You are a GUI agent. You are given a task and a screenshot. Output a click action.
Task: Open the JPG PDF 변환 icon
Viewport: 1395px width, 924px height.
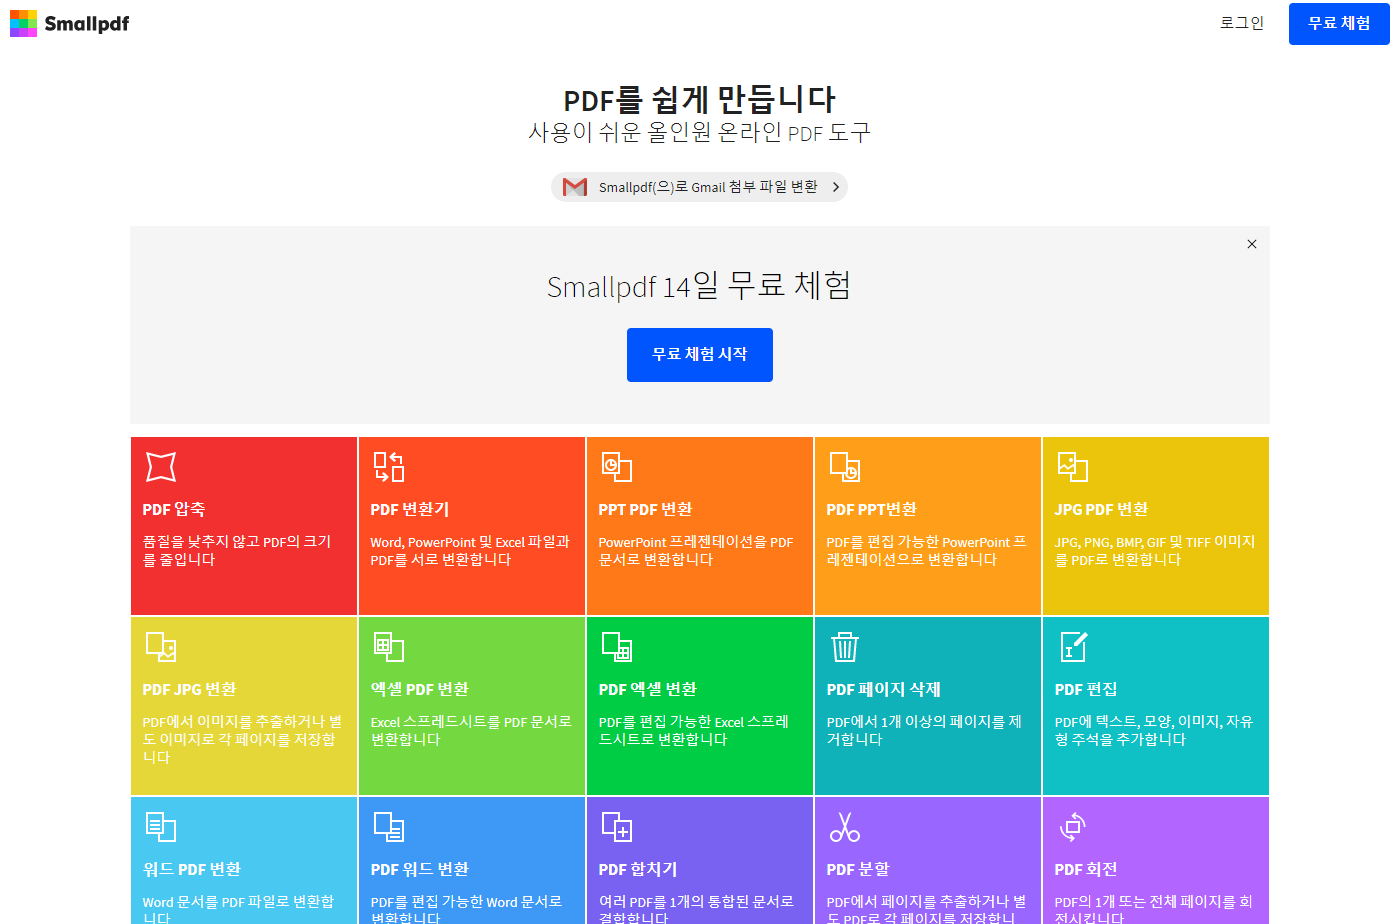1073,467
